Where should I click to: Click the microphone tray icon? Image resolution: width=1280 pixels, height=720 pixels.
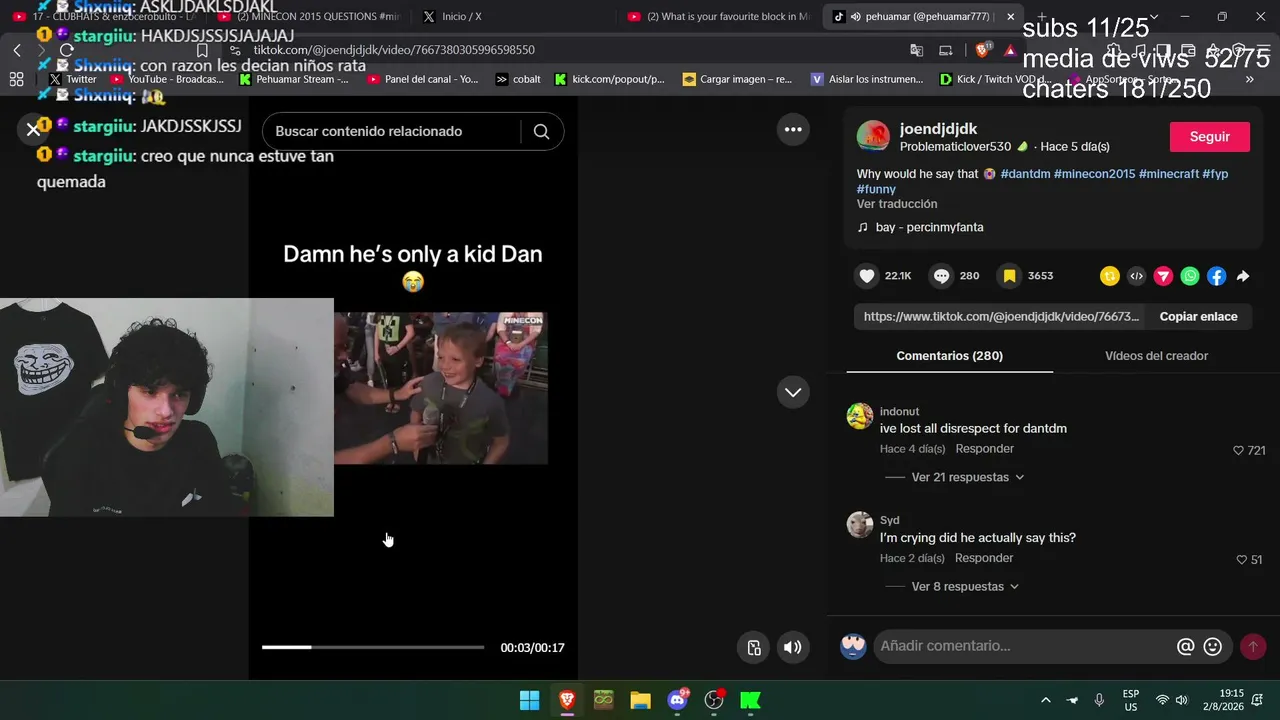pyautogui.click(x=1099, y=700)
